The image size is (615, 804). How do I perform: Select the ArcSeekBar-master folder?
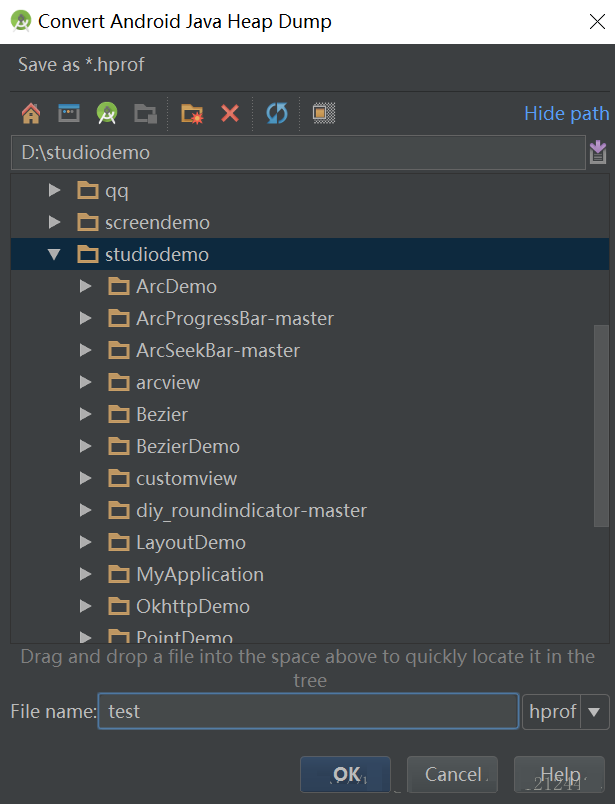tap(310, 350)
